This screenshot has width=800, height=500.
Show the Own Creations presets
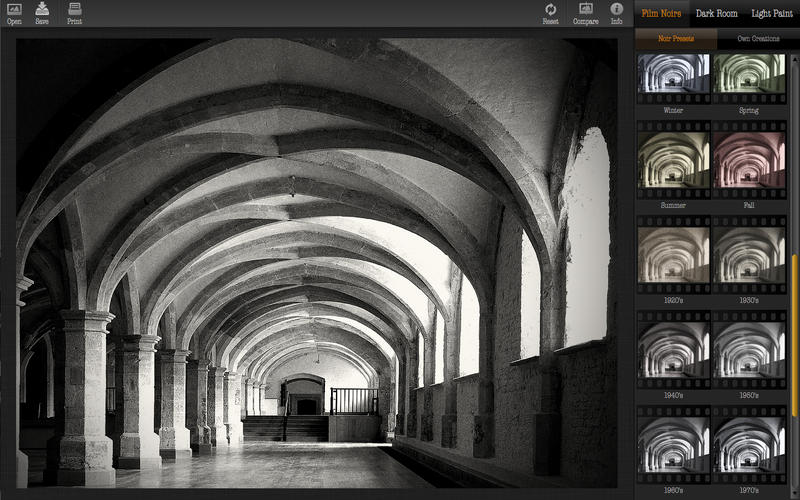pos(758,39)
